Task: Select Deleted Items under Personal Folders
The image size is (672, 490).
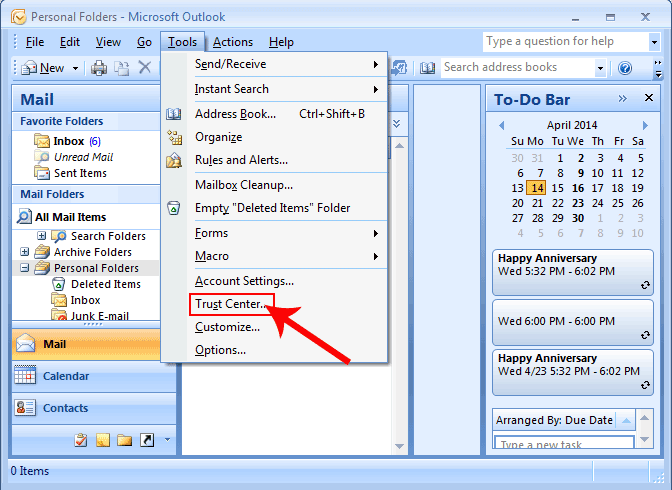Action: click(x=96, y=284)
